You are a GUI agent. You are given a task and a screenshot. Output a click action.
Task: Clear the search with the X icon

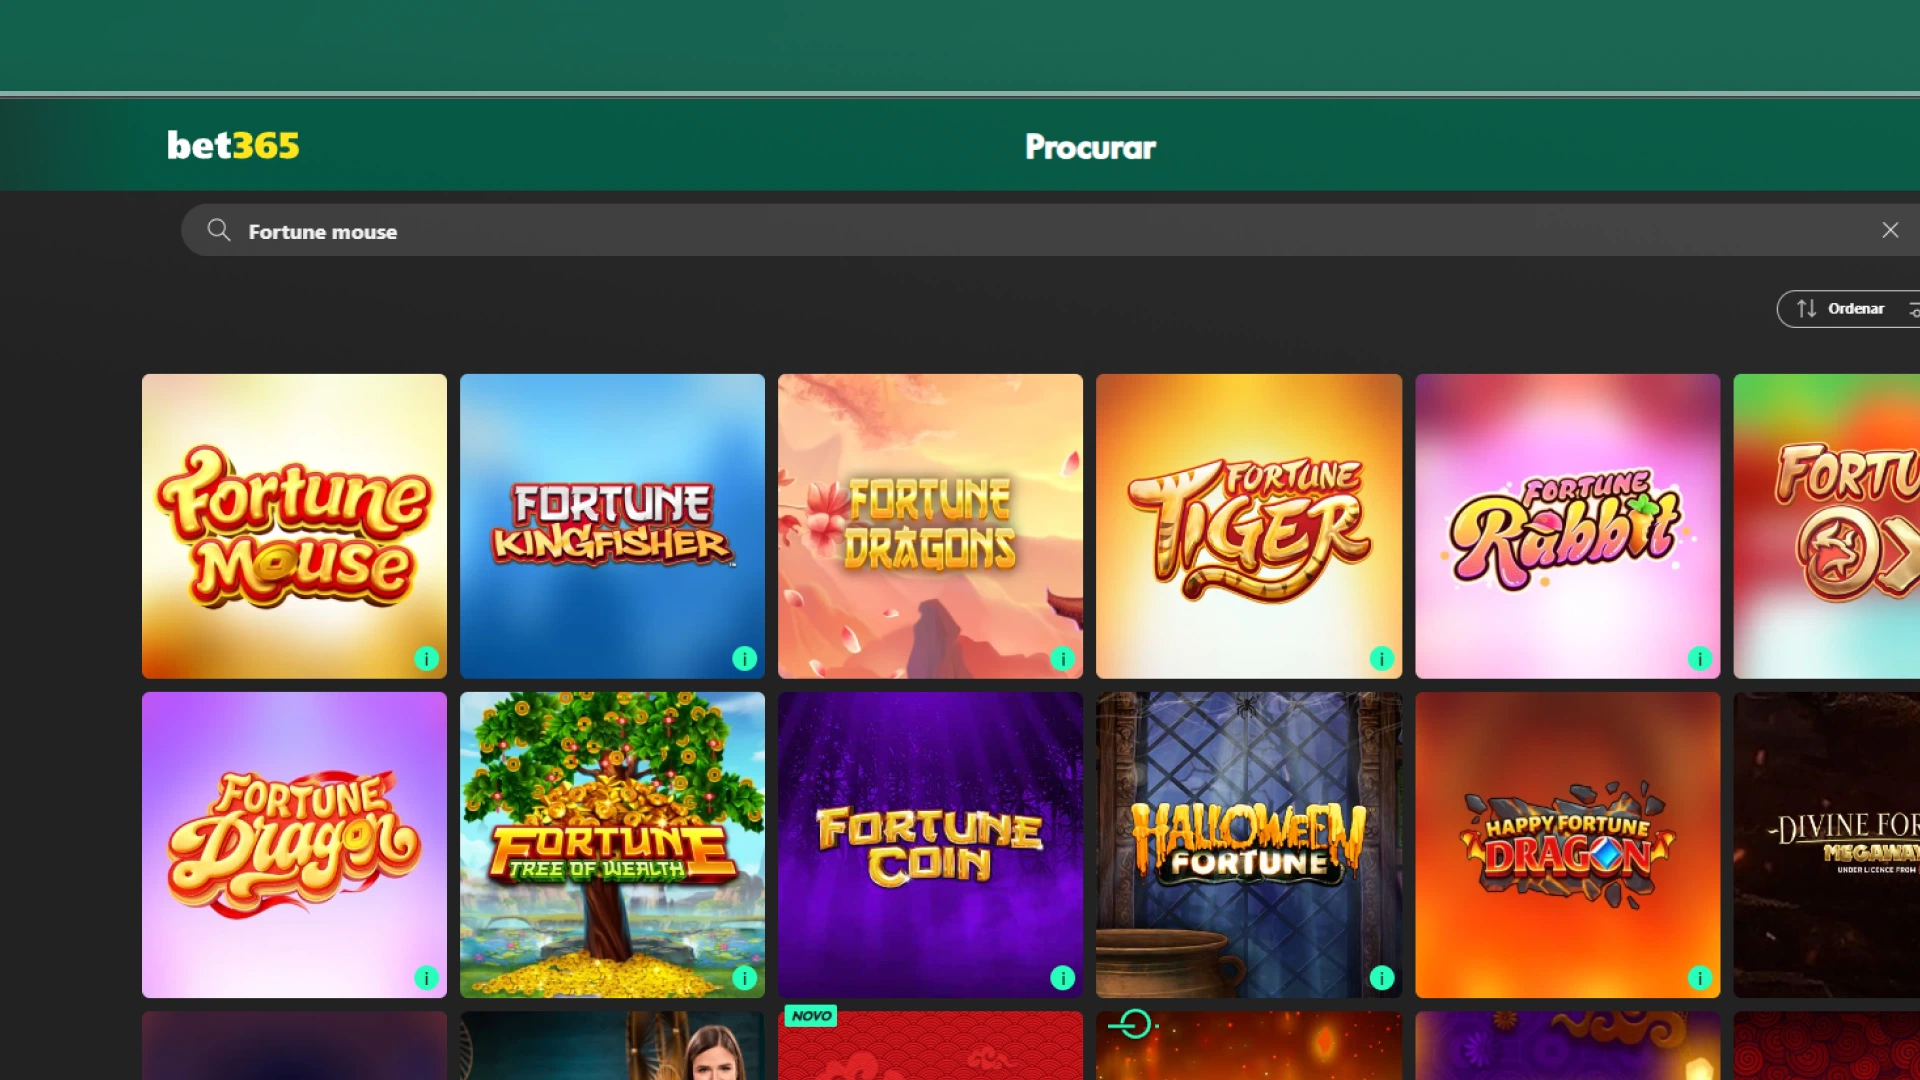click(1890, 230)
